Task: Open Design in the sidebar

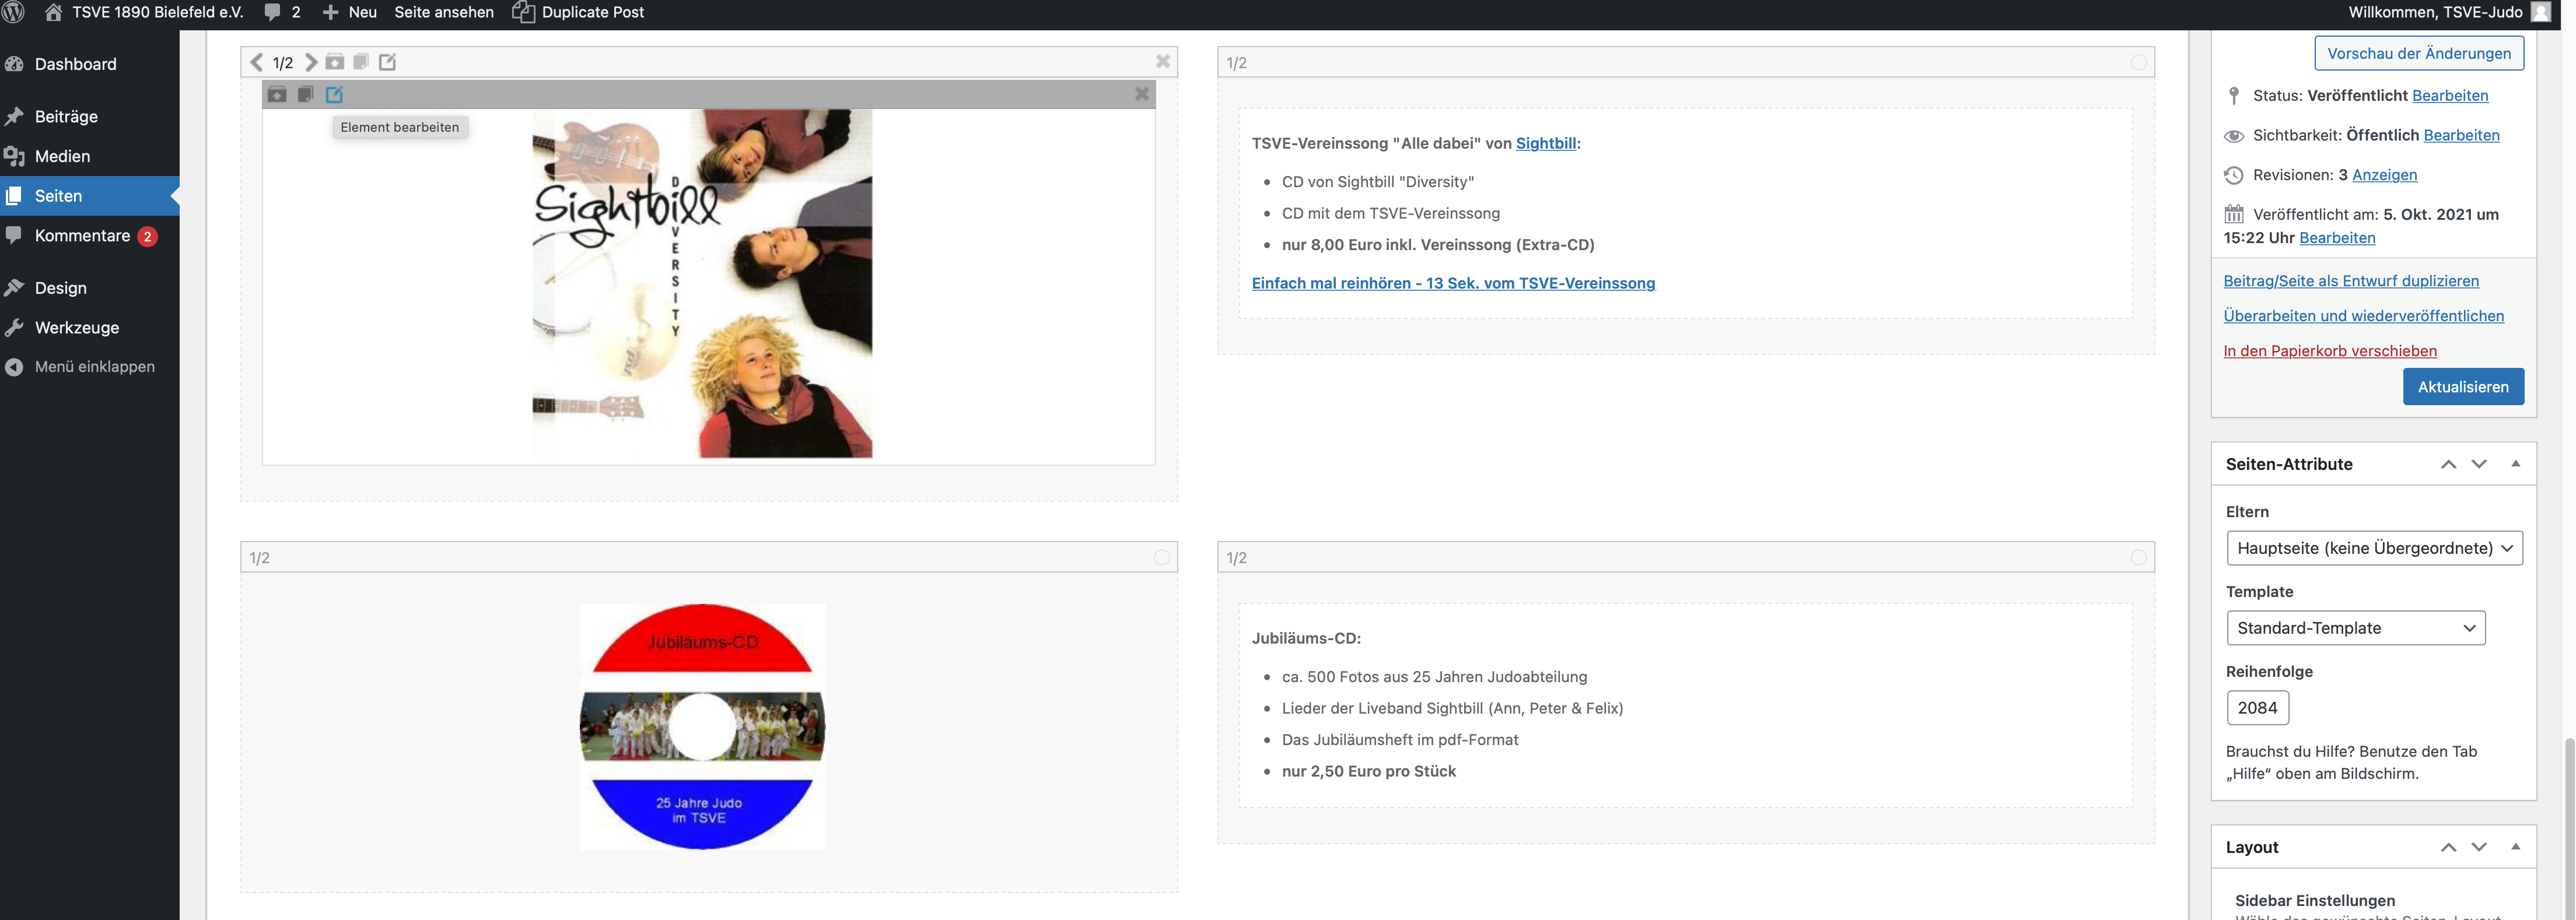Action: pos(60,288)
